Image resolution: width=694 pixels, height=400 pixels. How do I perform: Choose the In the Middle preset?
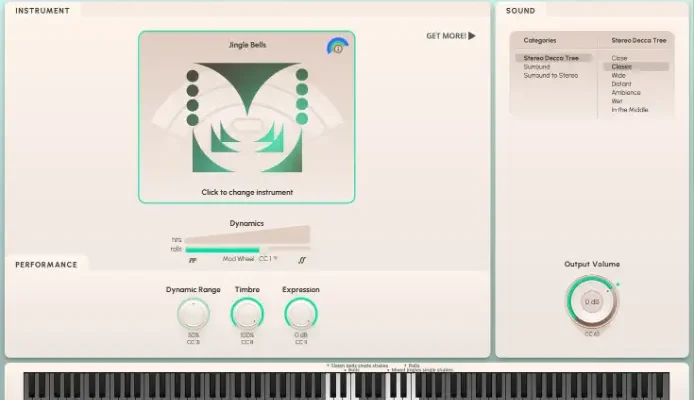coord(630,110)
